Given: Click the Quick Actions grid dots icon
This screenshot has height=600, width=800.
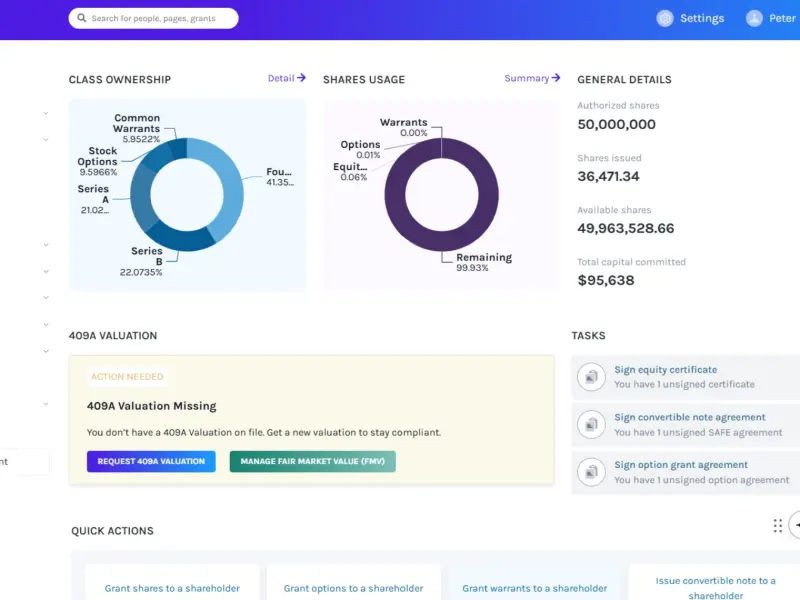Looking at the screenshot, I should [x=778, y=526].
